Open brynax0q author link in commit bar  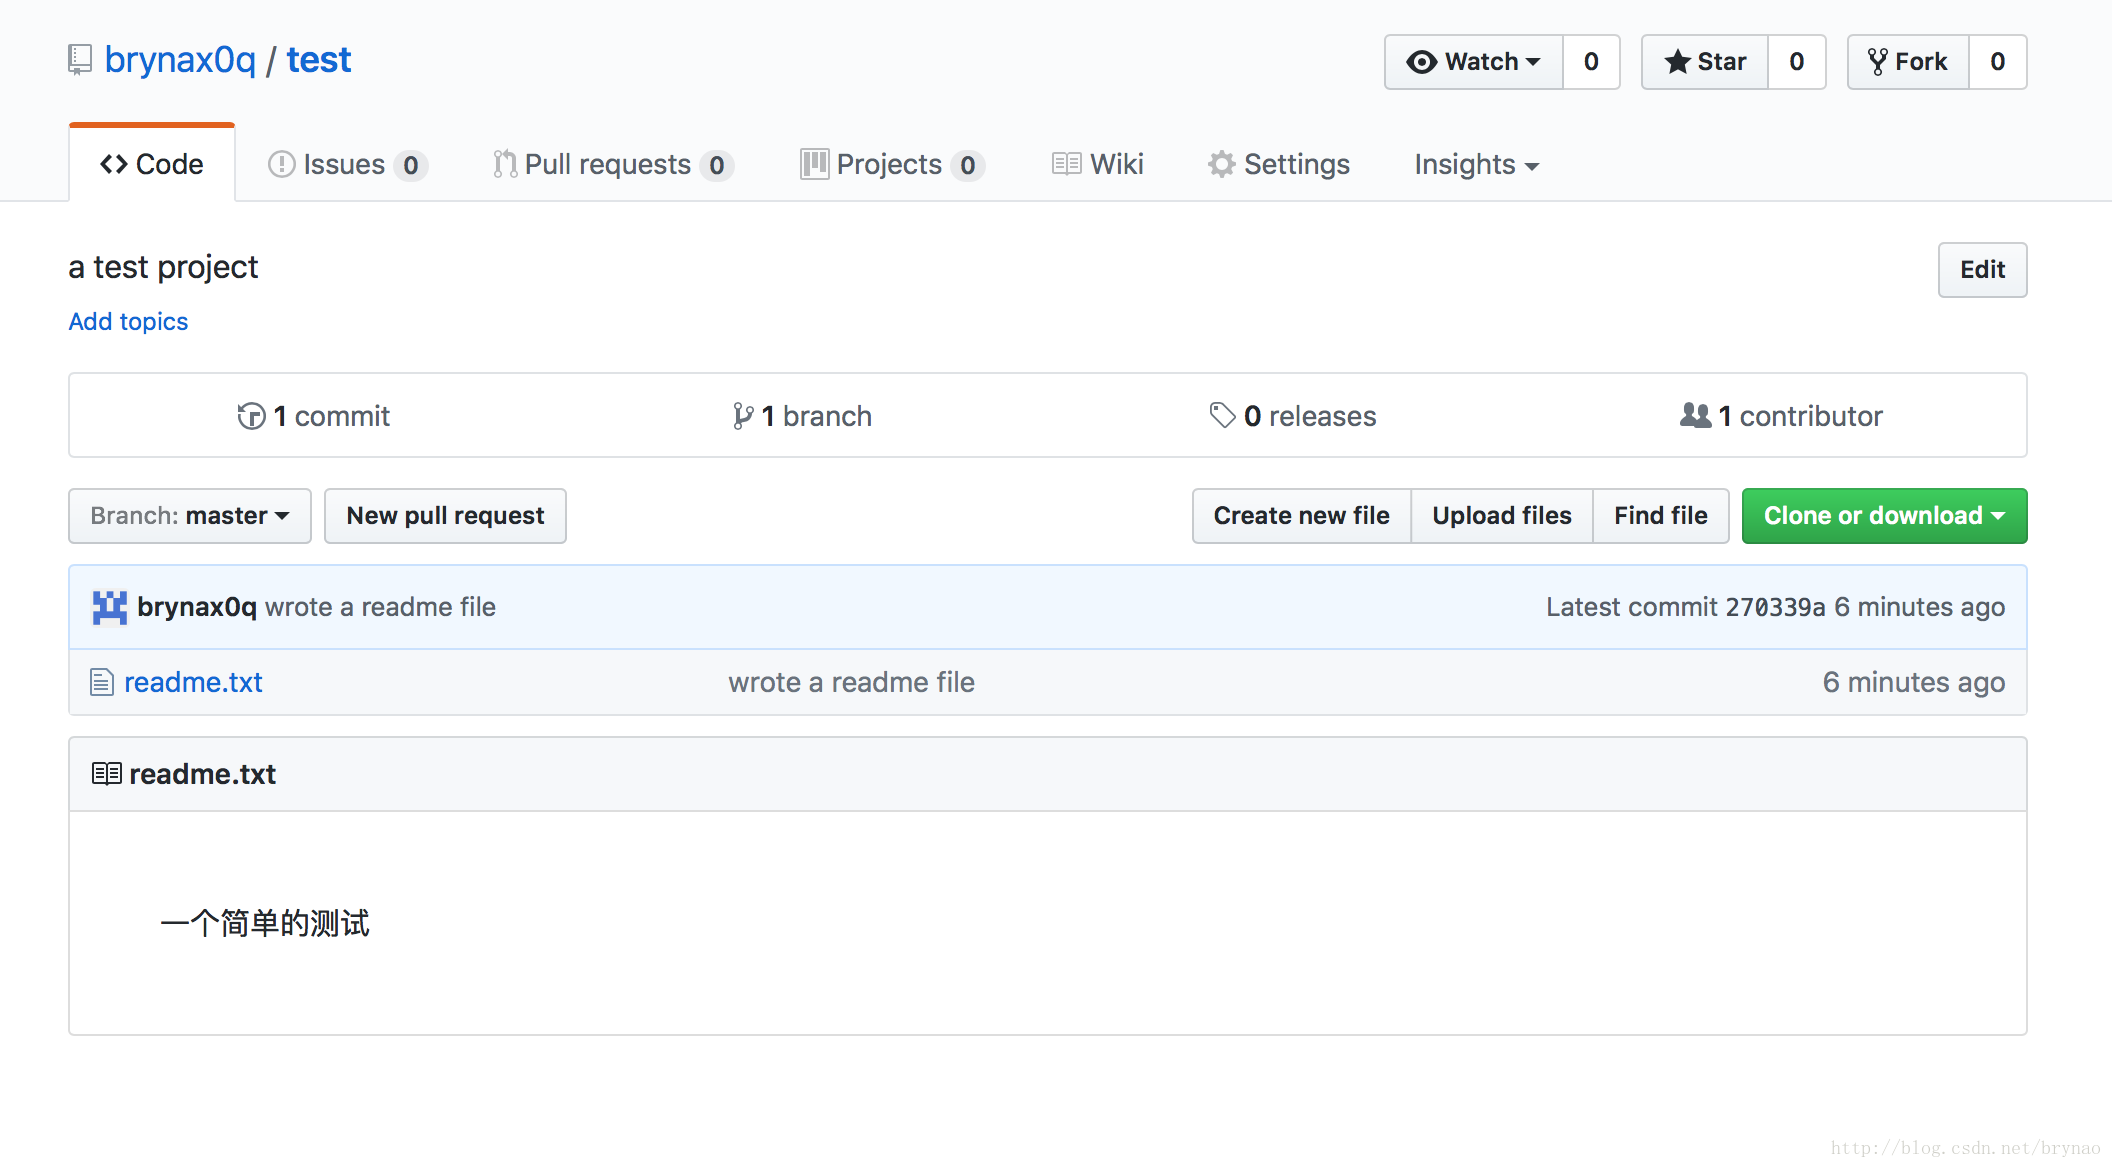[197, 607]
